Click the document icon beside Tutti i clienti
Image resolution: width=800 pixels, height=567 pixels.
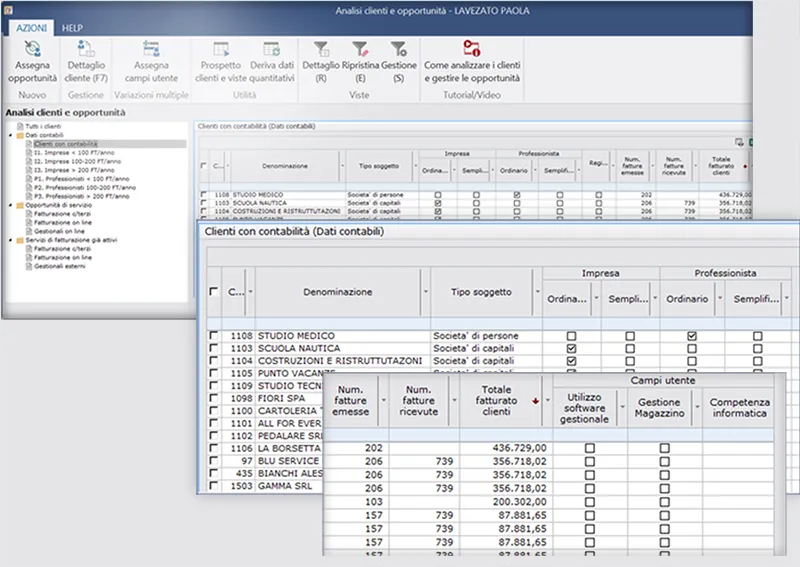click(20, 126)
